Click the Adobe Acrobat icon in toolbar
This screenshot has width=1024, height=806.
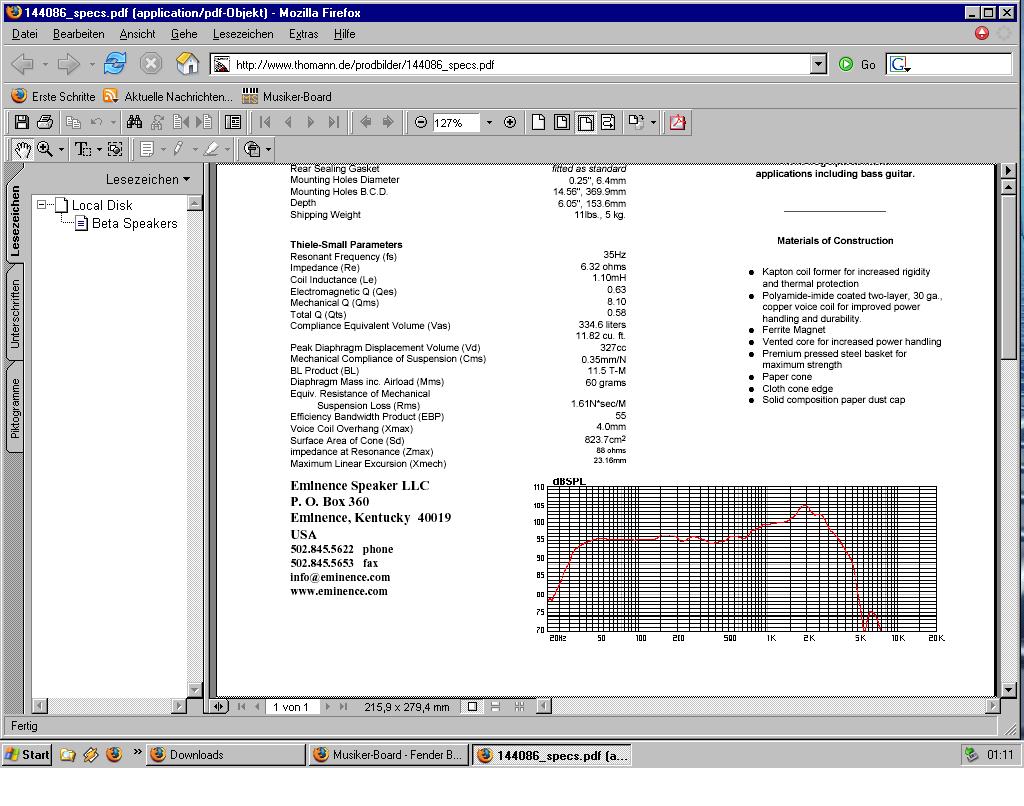pyautogui.click(x=678, y=122)
